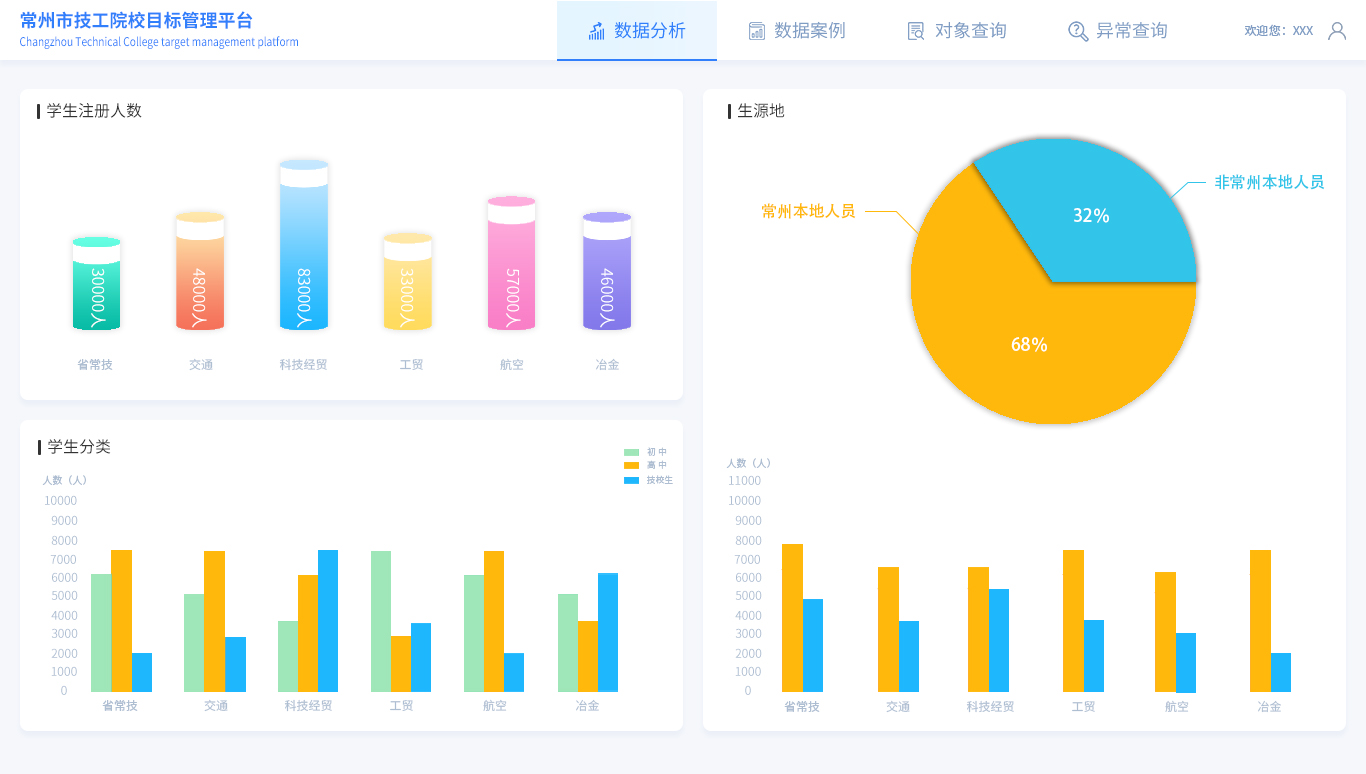Screen dimensions: 1366x774
Task: Open the user profile avatar icon
Action: 1336,31
